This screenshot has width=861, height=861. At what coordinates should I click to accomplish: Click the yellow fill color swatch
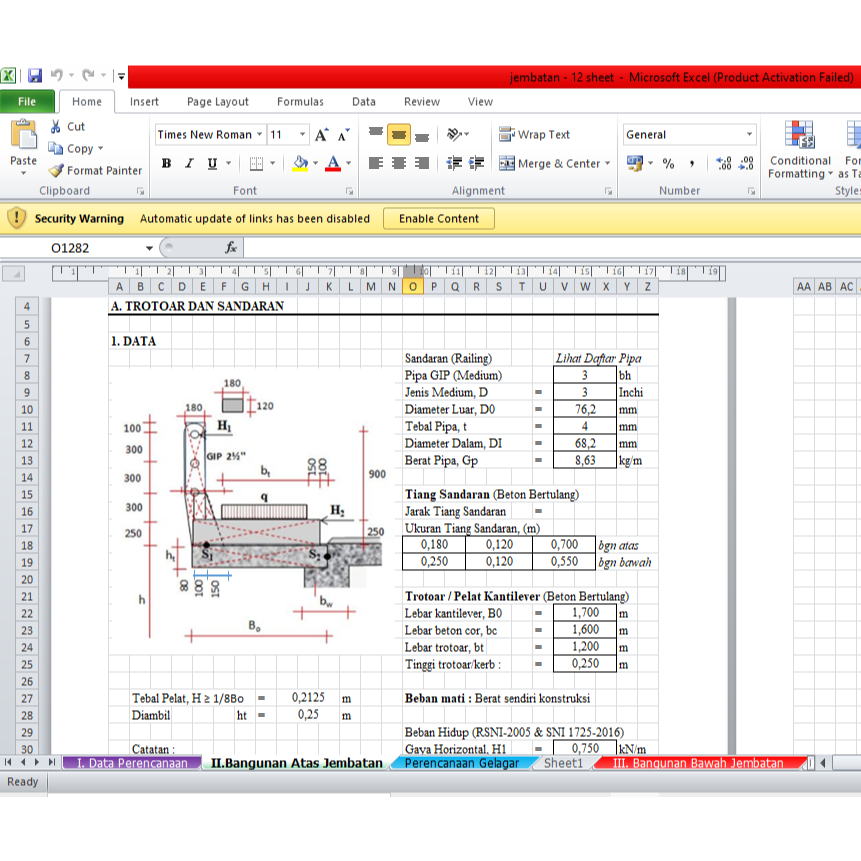(300, 164)
